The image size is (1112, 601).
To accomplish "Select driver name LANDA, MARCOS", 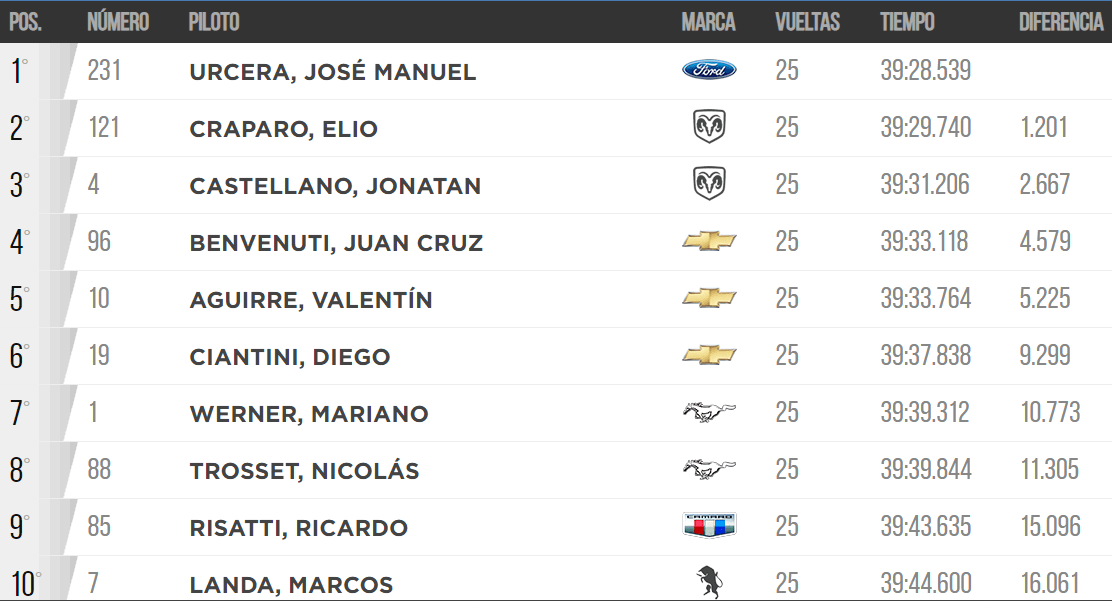I will [x=291, y=585].
